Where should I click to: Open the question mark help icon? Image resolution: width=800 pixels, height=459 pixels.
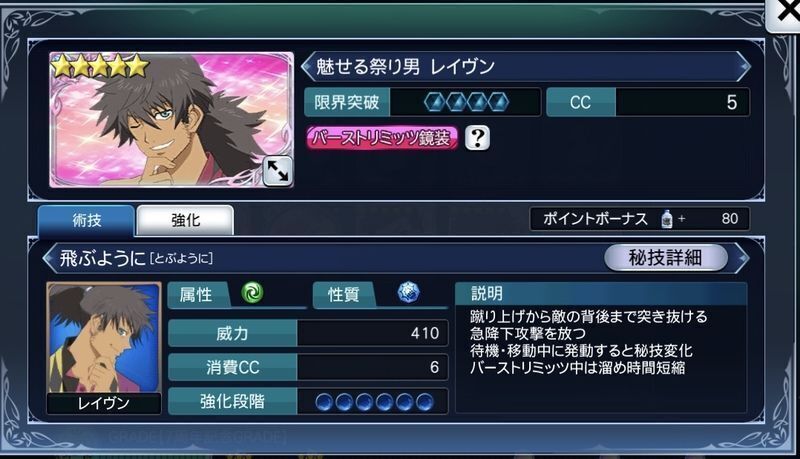478,138
